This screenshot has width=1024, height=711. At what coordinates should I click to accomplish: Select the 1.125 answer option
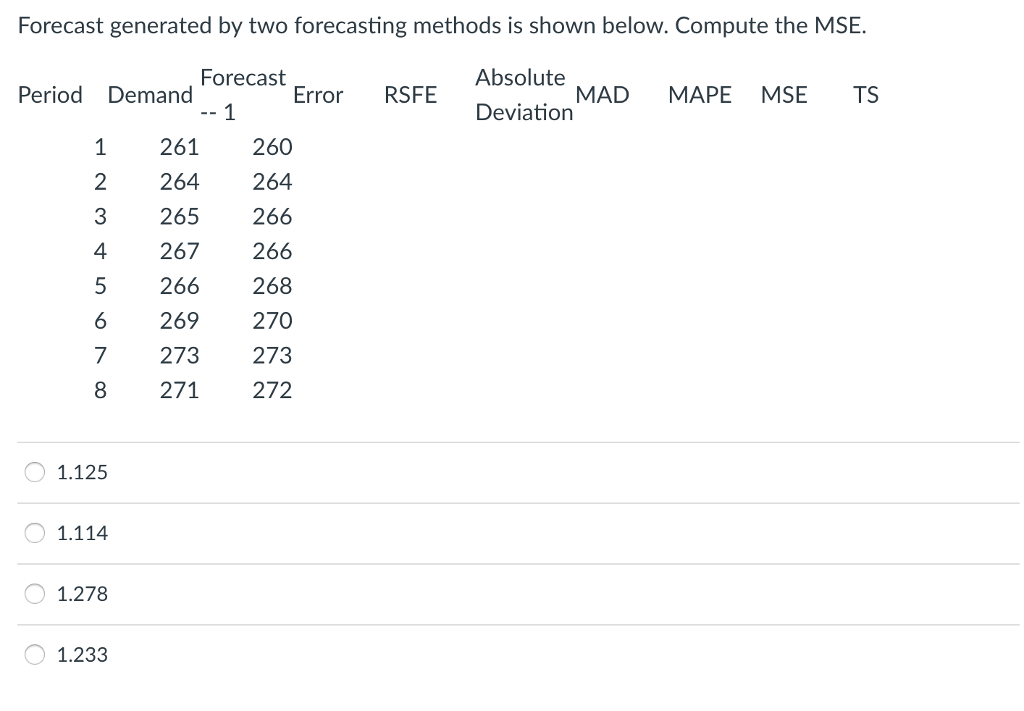pos(34,472)
